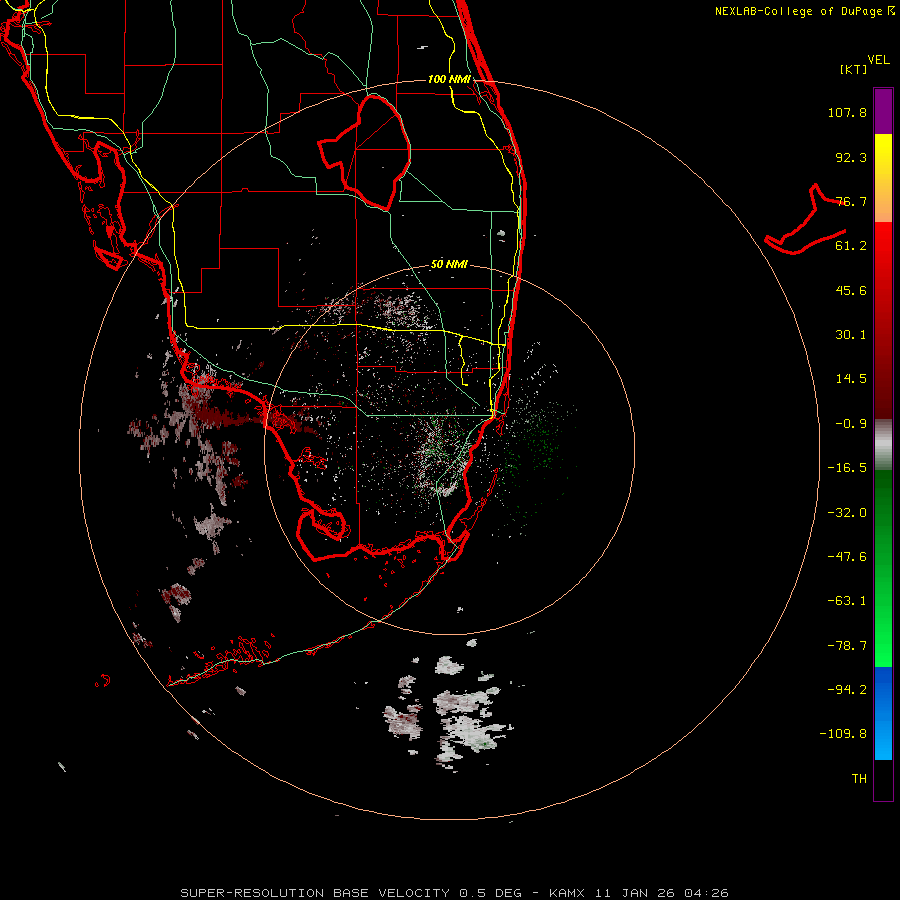
Task: Select the -94.2 scale value
Action: pyautogui.click(x=847, y=690)
